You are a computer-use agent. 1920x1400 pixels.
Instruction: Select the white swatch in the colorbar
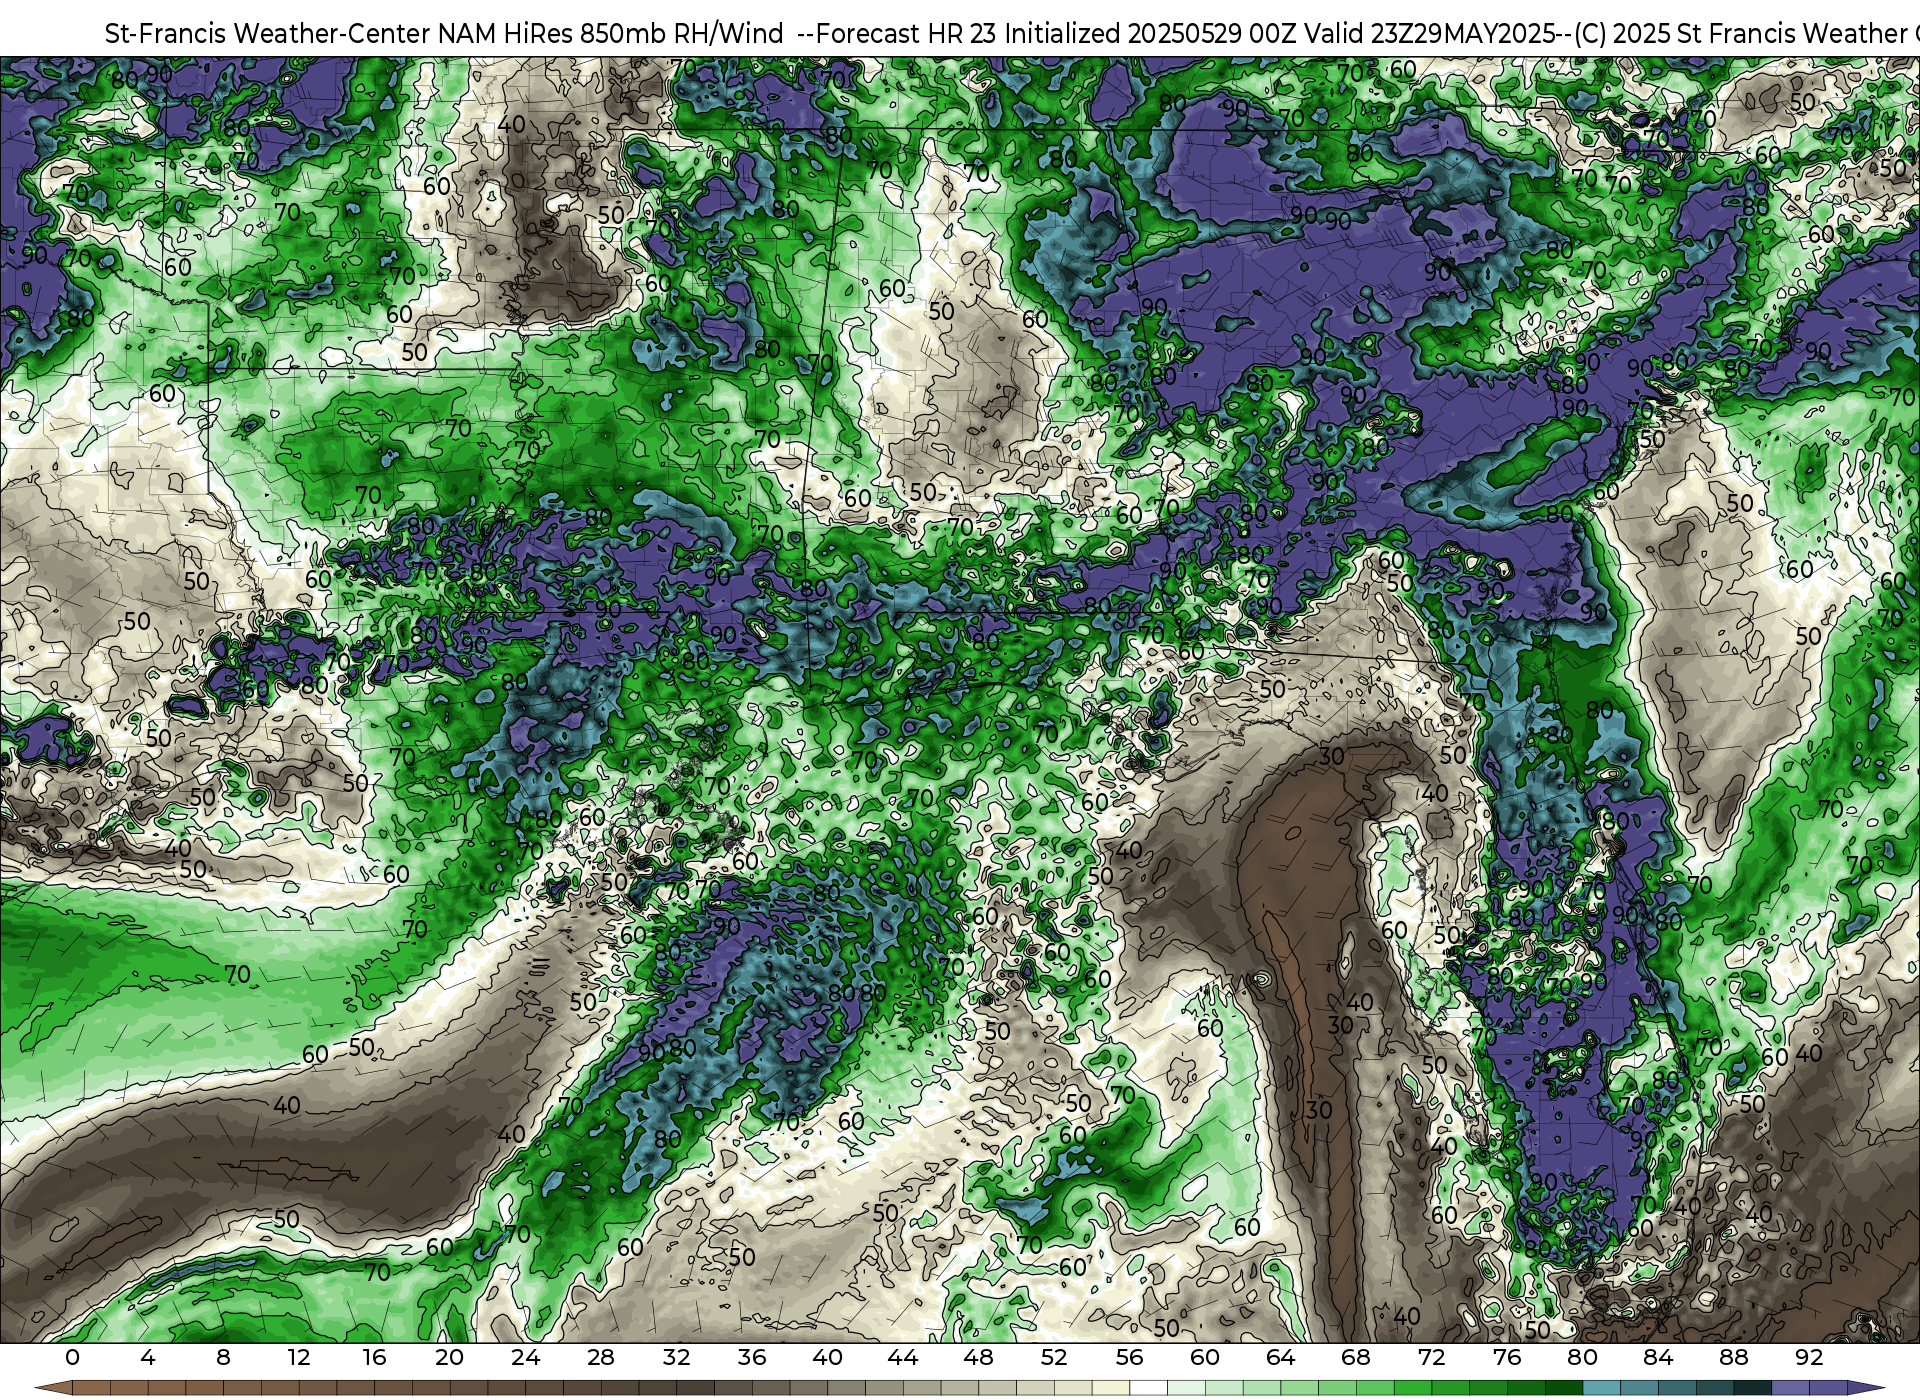click(1148, 1388)
